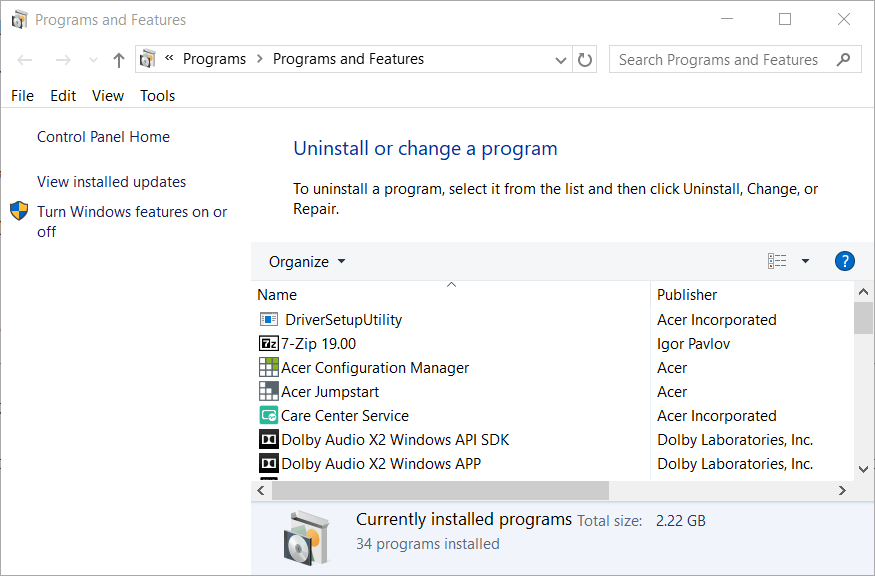Image resolution: width=875 pixels, height=576 pixels.
Task: Click the Dolby Audio X2 Windows API SDK icon
Action: coord(268,439)
